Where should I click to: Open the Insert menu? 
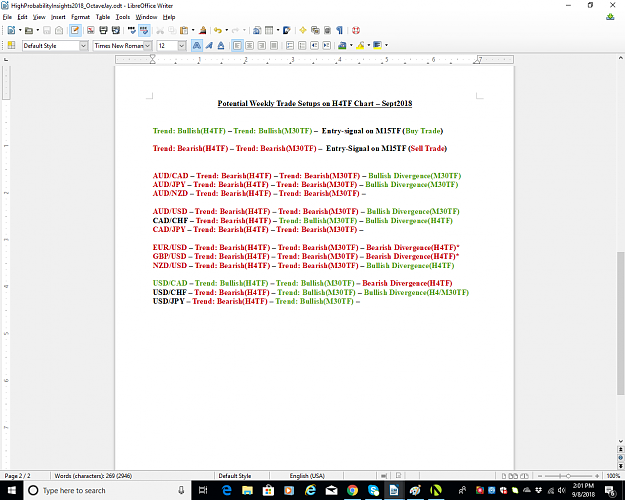pyautogui.click(x=58, y=17)
